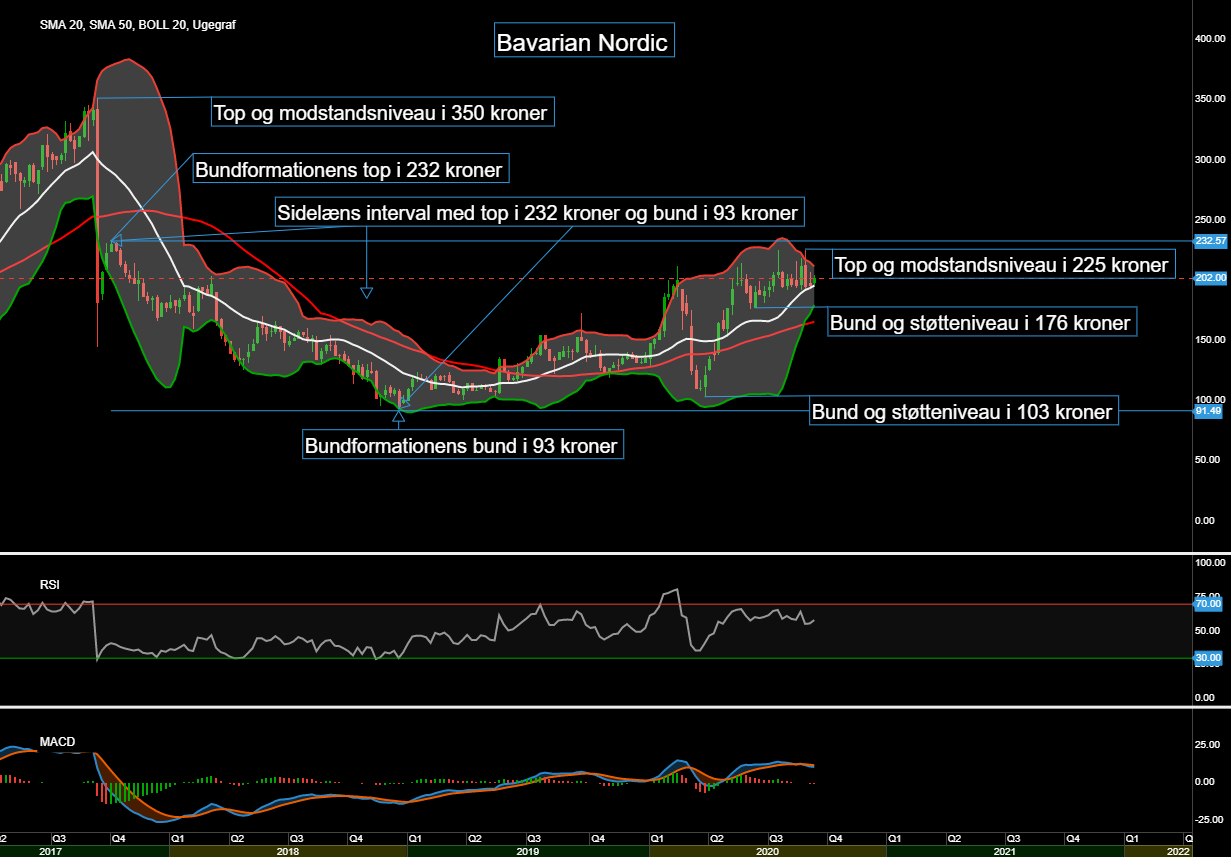Click the 2018 year label on the timeline
Image resolution: width=1231 pixels, height=857 pixels.
coord(287,851)
